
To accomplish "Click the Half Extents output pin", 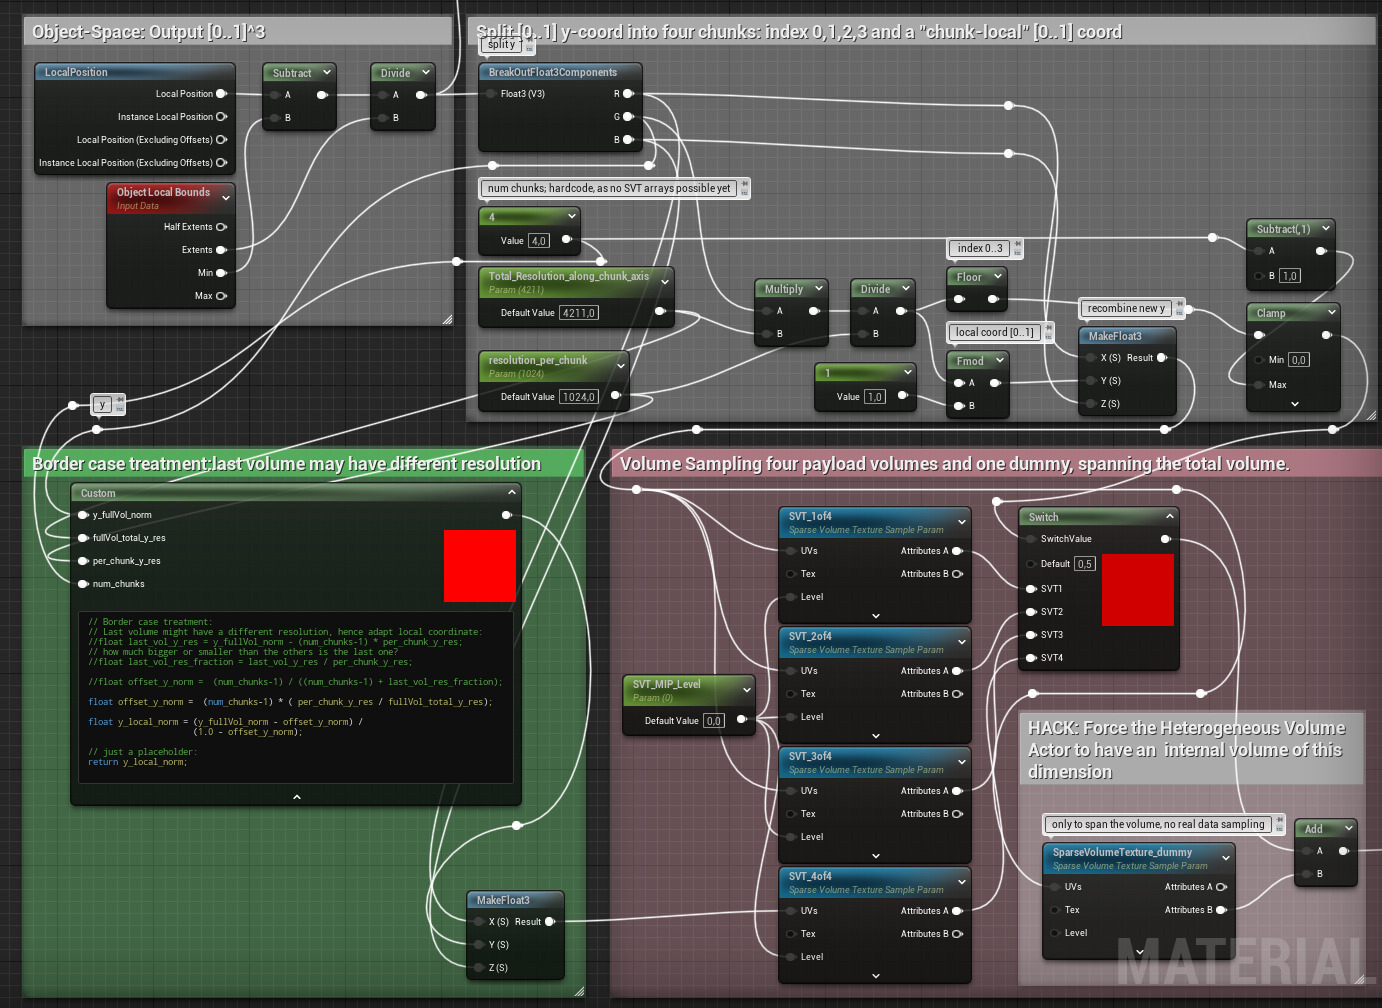I will tap(221, 227).
